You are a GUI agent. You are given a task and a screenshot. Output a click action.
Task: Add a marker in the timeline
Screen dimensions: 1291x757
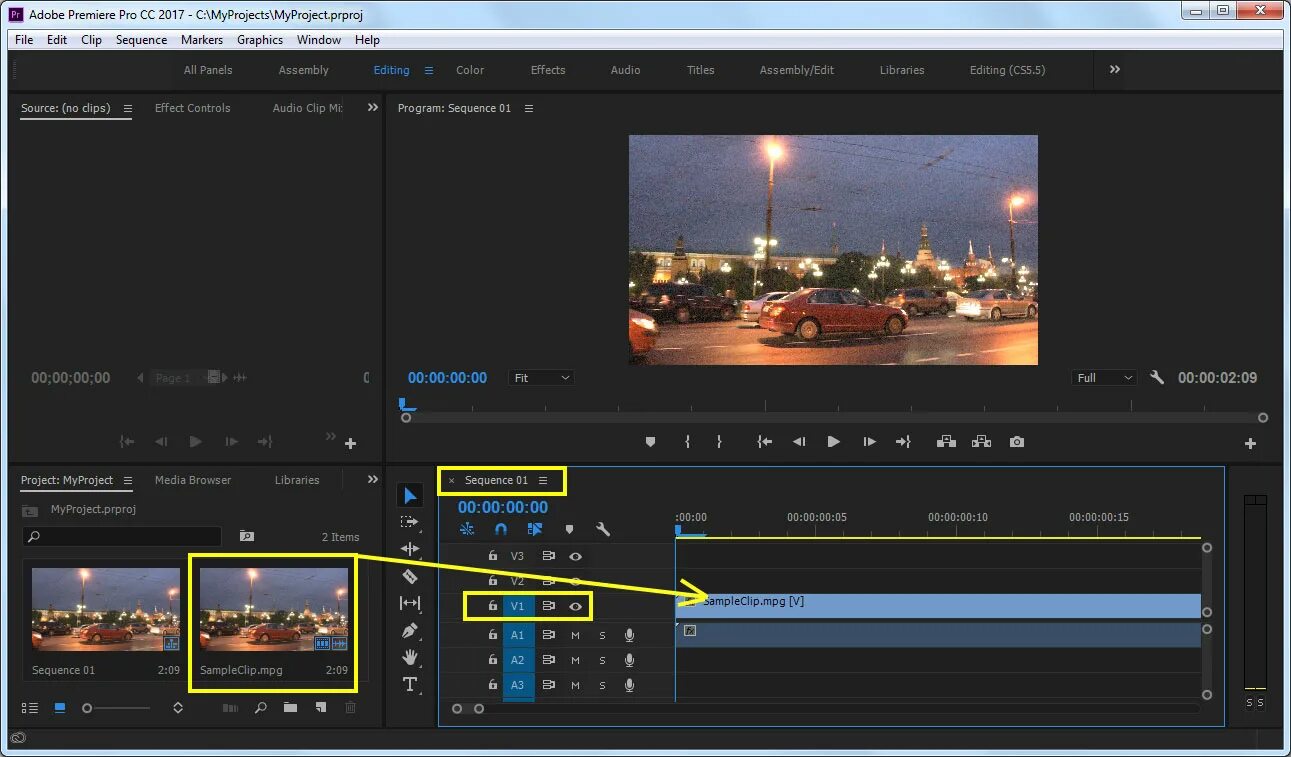pos(569,529)
